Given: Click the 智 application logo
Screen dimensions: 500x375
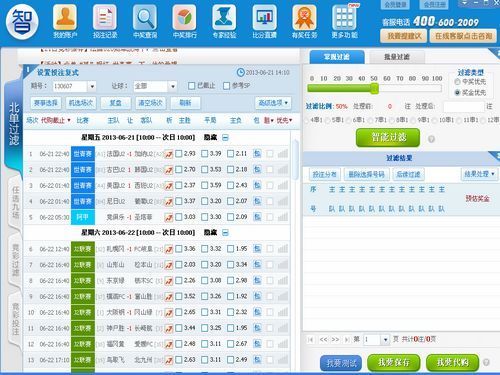Looking at the screenshot, I should tap(22, 22).
